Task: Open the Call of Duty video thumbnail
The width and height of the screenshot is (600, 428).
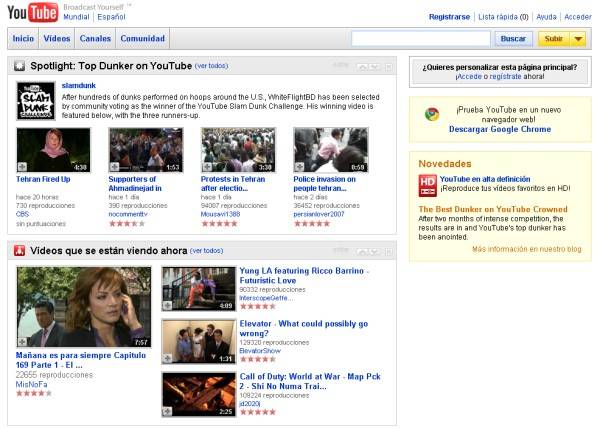Action: point(199,395)
